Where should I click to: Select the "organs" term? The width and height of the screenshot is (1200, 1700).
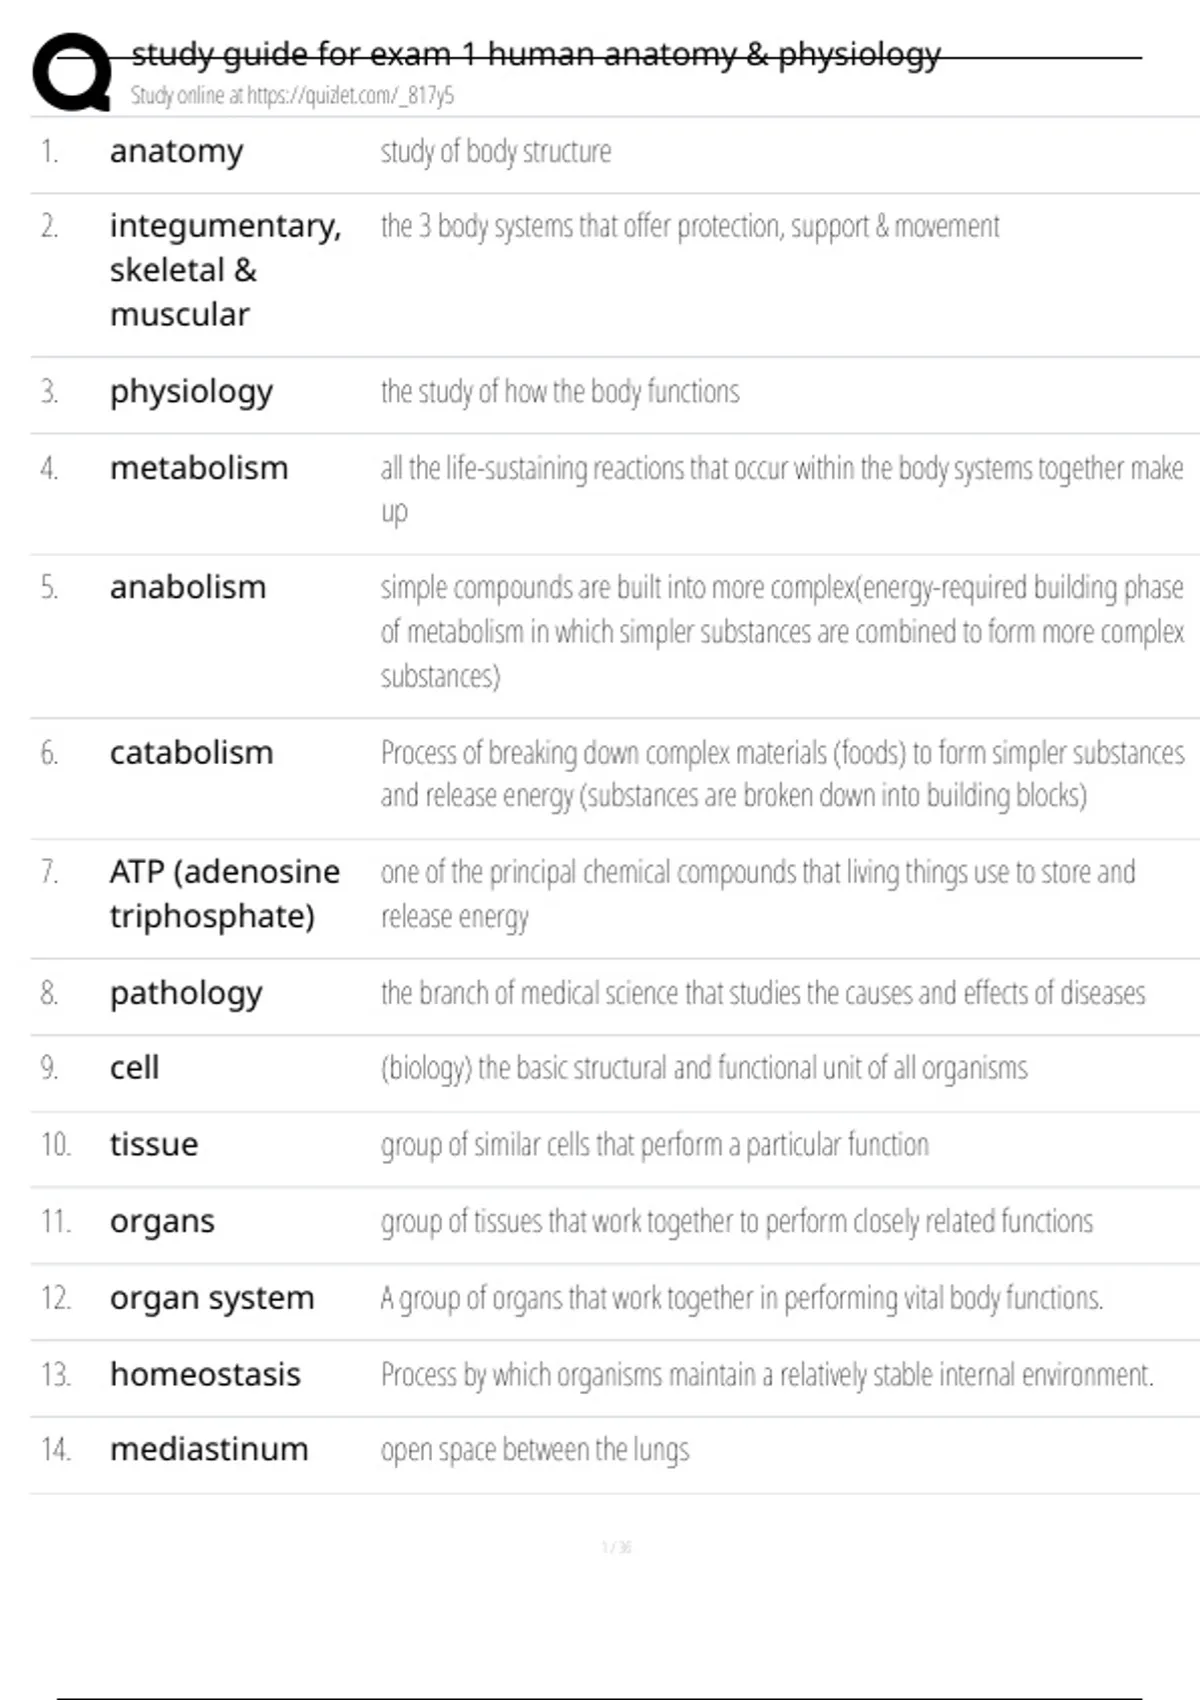click(162, 1222)
